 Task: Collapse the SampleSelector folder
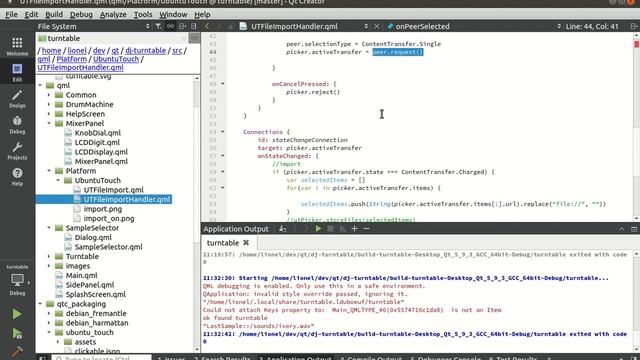click(x=49, y=228)
